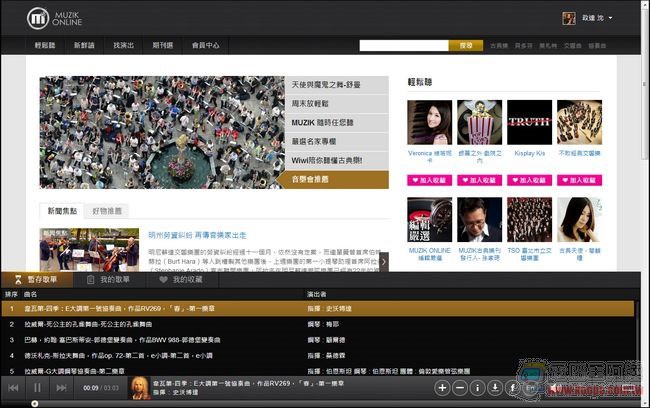Open the Veronica pianist thumbnail

[x=429, y=122]
